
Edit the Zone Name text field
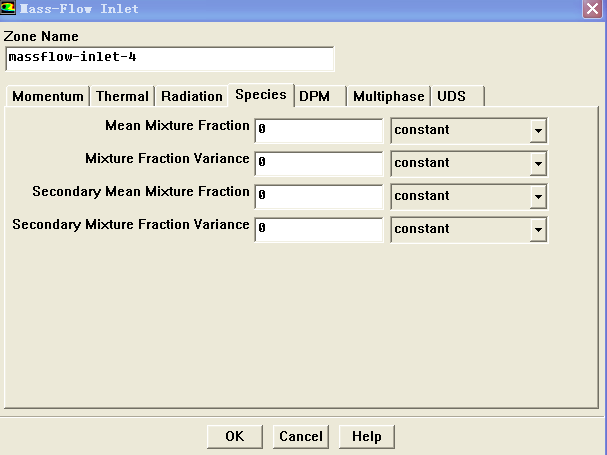tap(169, 58)
